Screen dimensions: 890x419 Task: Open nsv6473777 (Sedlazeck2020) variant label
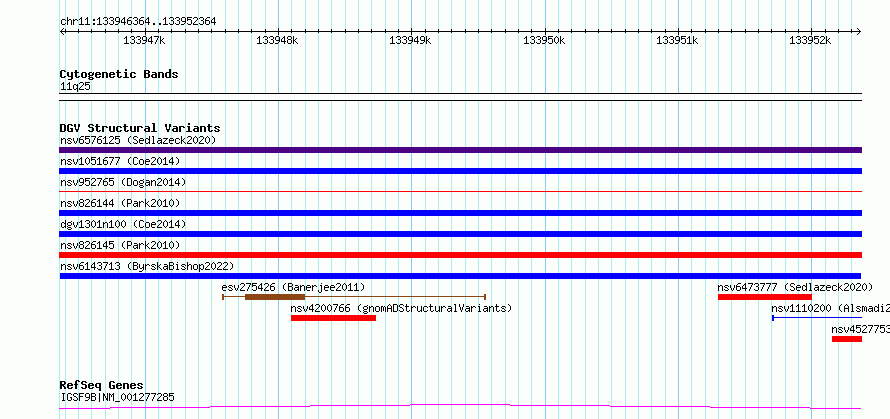click(795, 287)
